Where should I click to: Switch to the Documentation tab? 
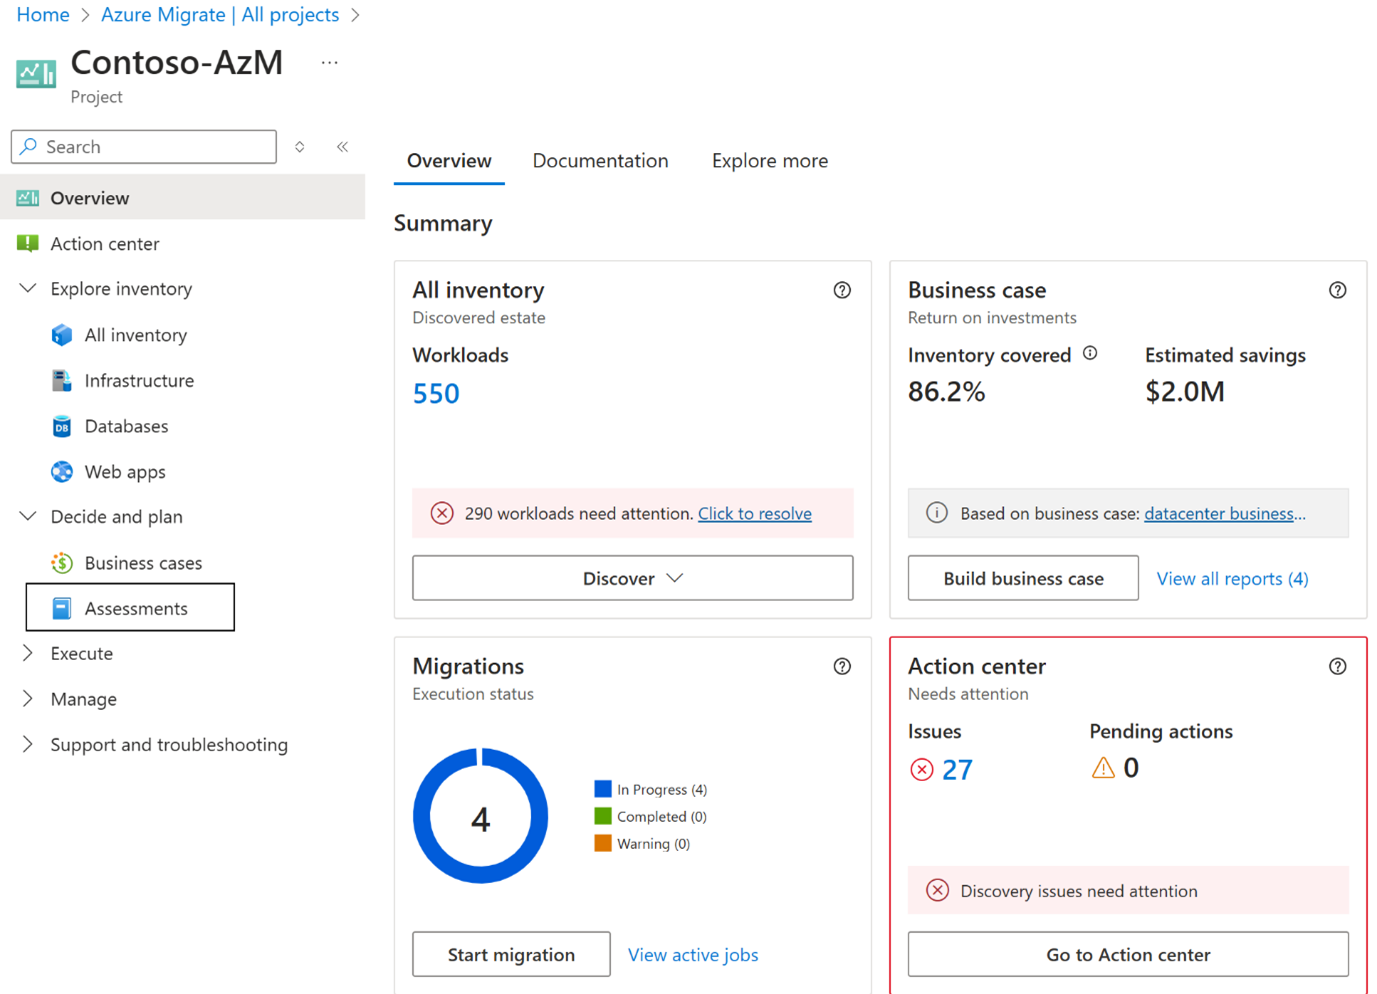pyautogui.click(x=600, y=161)
